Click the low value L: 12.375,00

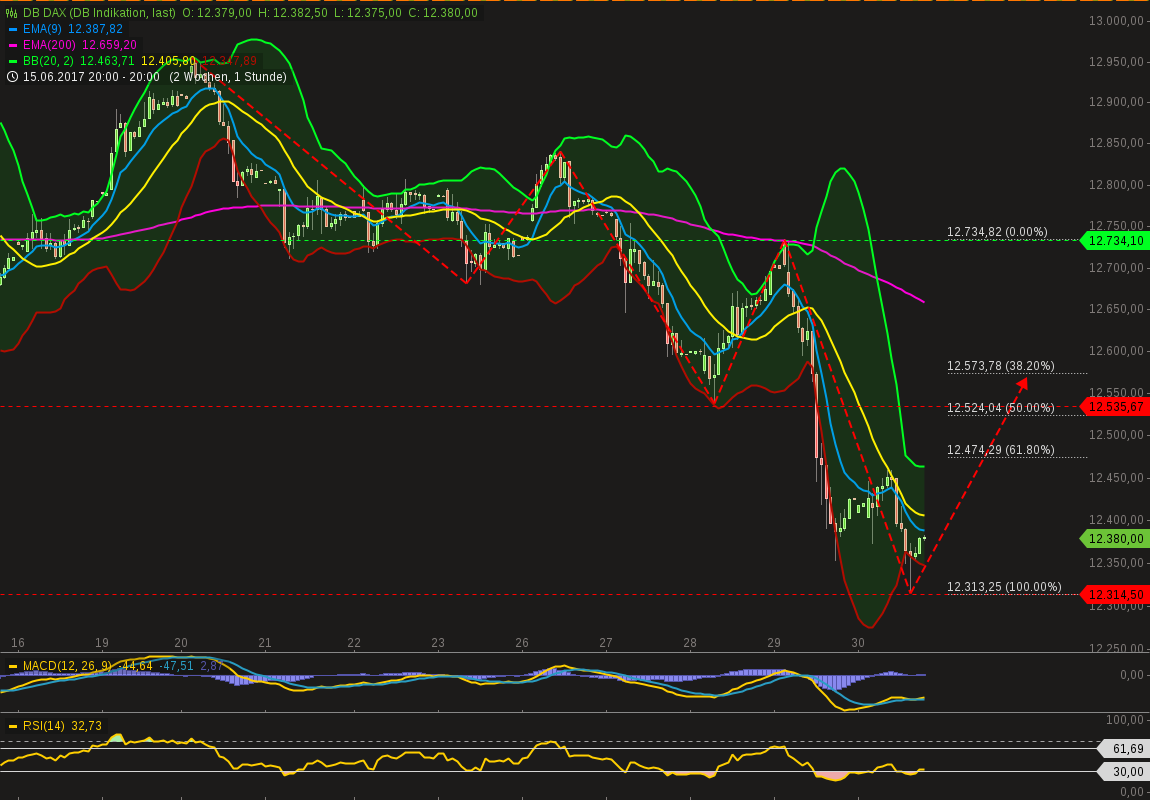(x=369, y=13)
